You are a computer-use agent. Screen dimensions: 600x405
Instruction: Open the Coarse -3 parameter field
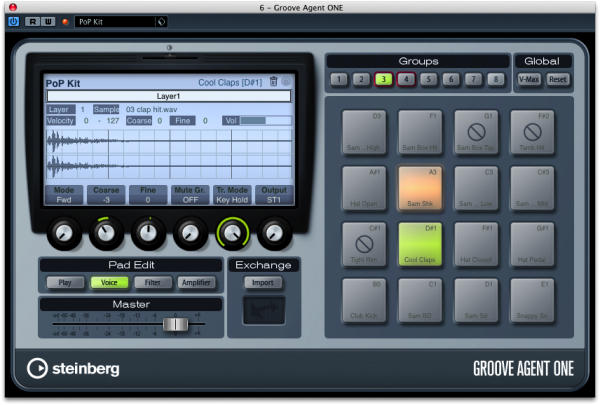coord(106,195)
